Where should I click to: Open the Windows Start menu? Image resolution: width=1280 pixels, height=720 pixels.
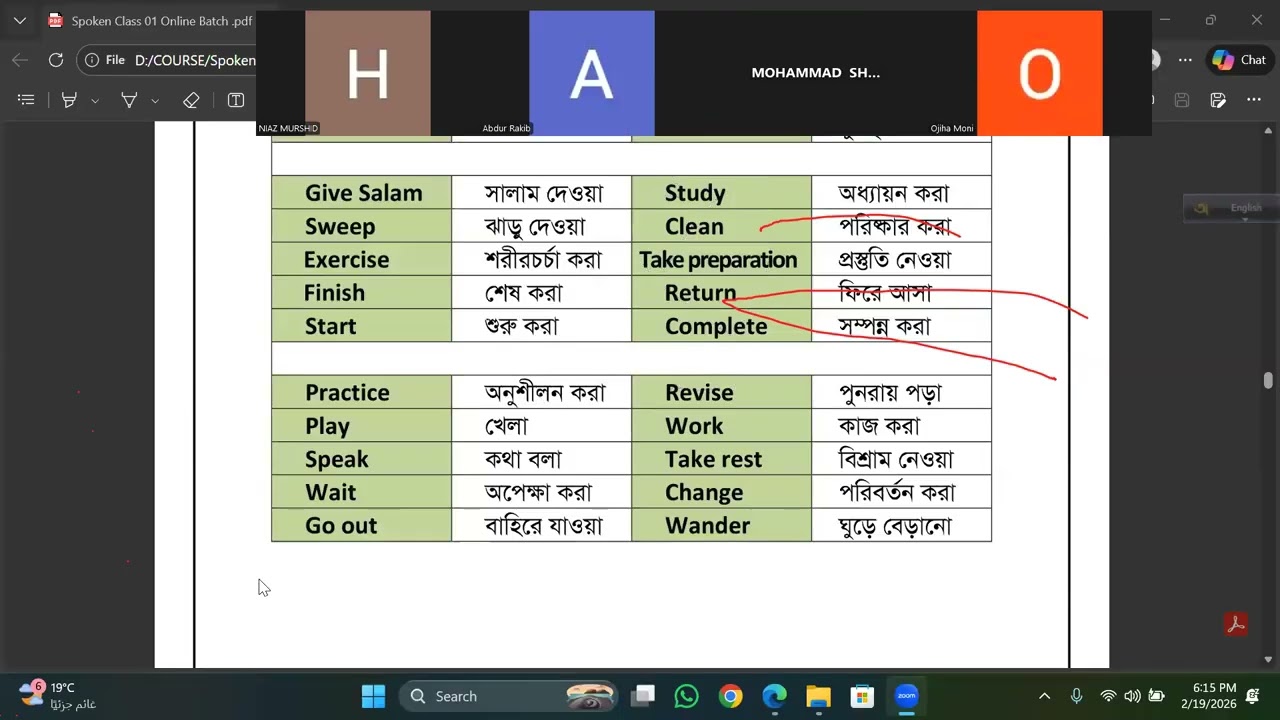373,696
